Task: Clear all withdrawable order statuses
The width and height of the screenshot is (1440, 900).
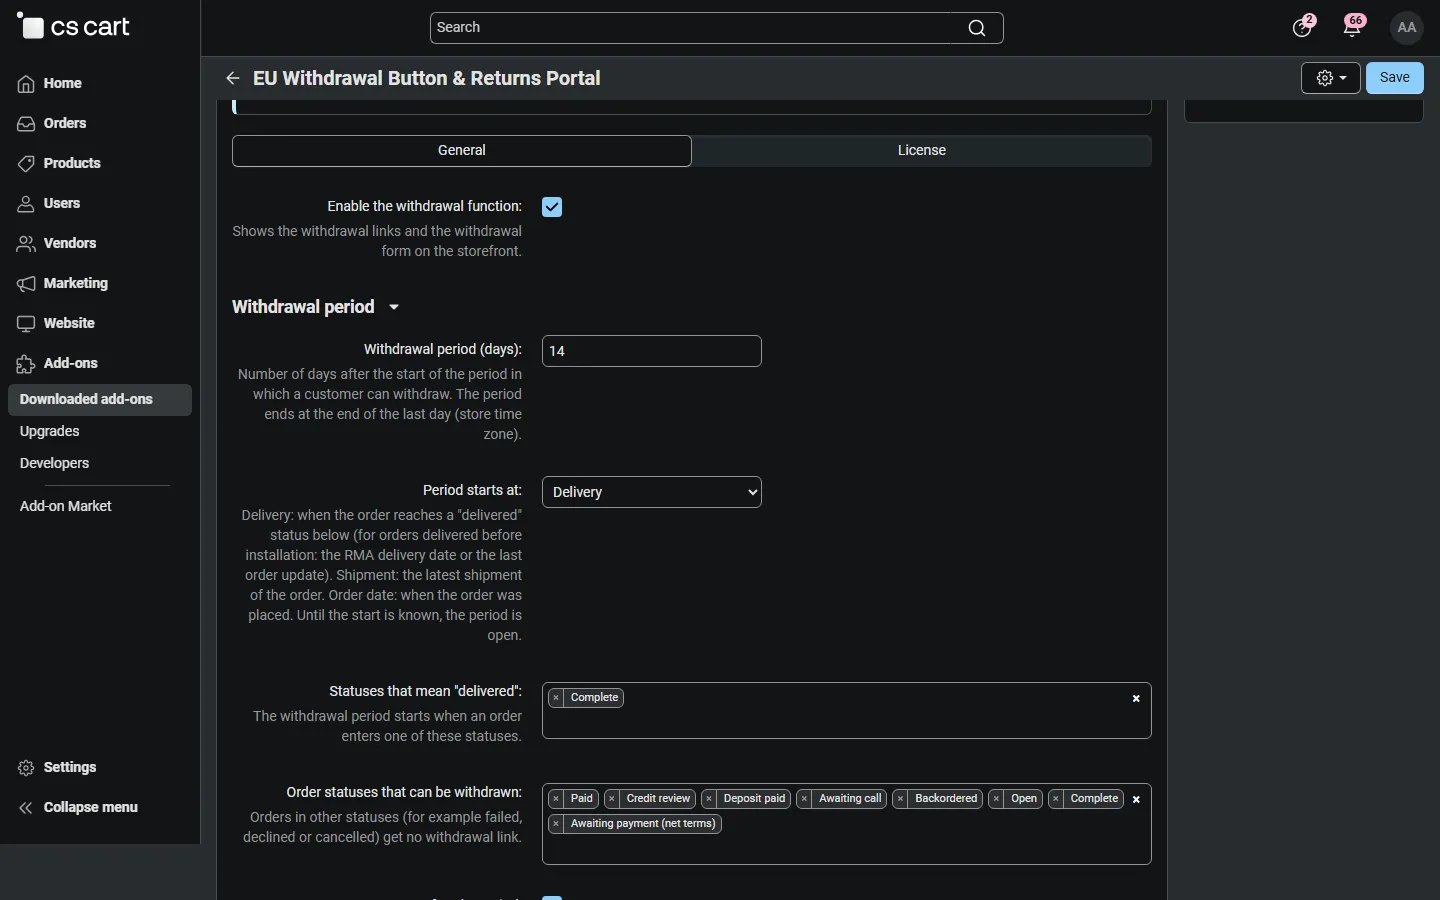Action: 1136,800
